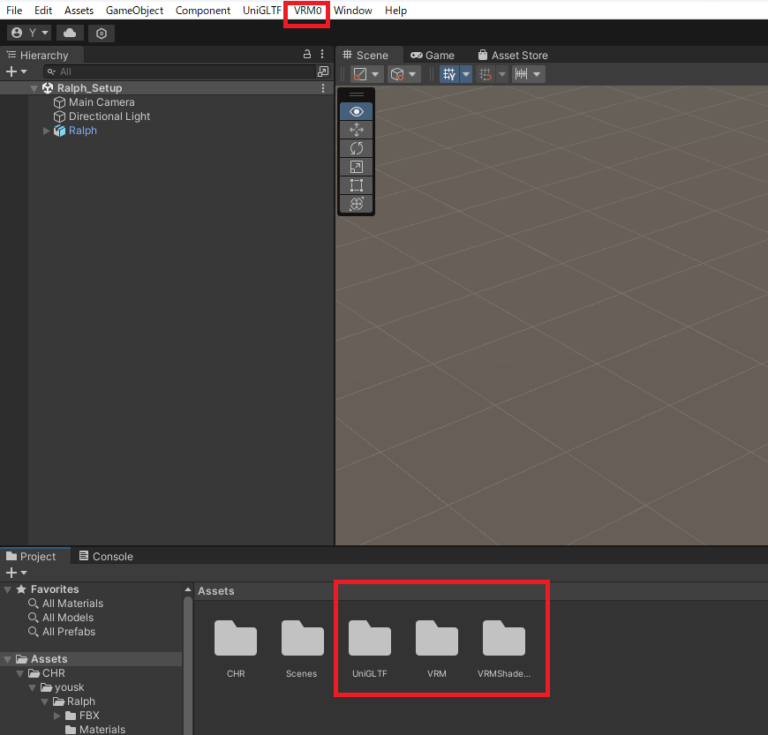The height and width of the screenshot is (735, 768).
Task: Expand the Ralph object in Hierarchy
Action: (46, 131)
